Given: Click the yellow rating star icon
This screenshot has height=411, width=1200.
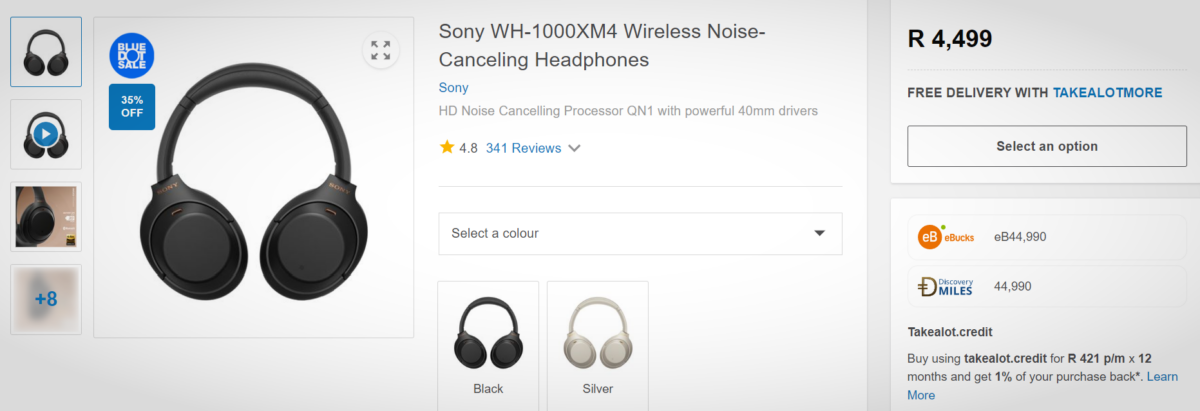Looking at the screenshot, I should point(447,147).
